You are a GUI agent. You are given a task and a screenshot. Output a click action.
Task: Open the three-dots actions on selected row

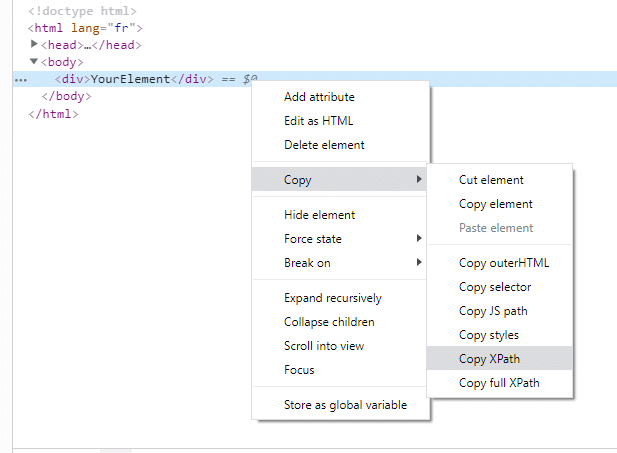20,80
